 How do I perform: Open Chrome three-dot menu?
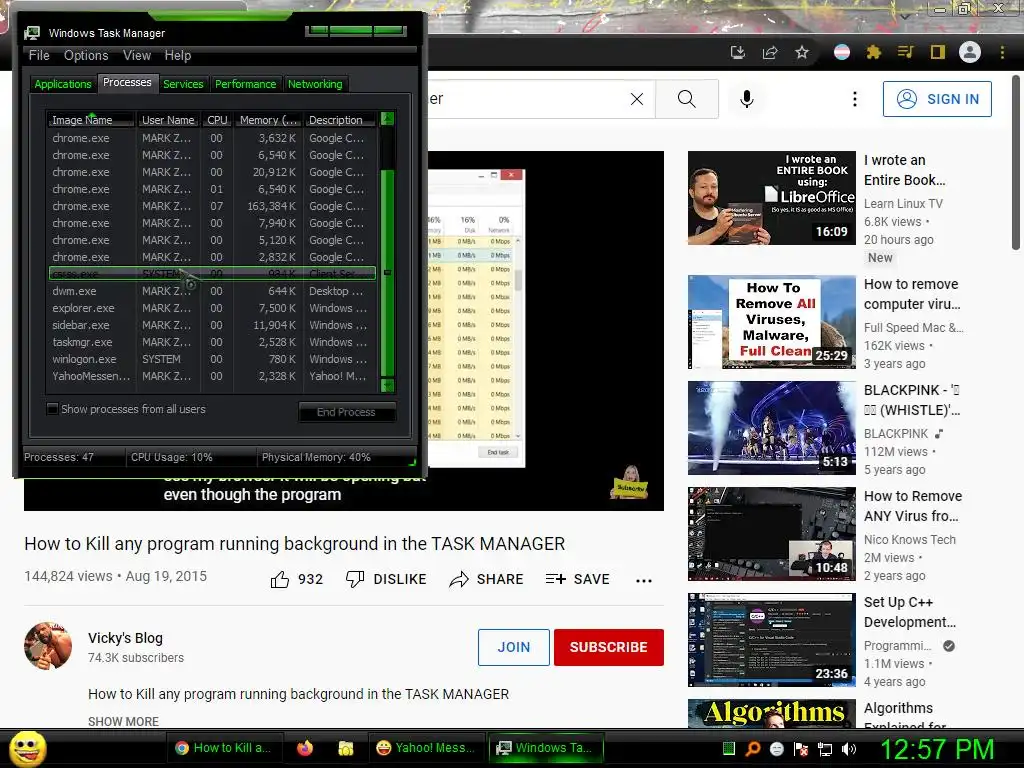click(1002, 52)
